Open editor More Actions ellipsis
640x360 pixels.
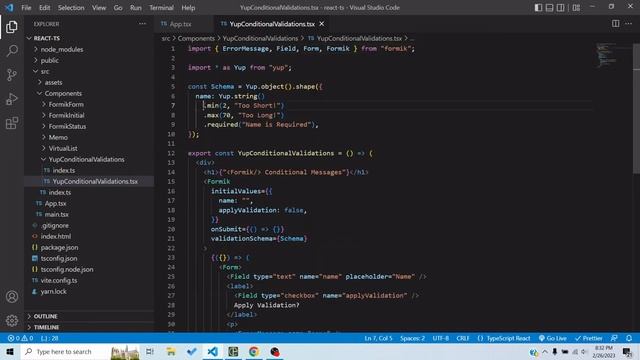pos(629,24)
